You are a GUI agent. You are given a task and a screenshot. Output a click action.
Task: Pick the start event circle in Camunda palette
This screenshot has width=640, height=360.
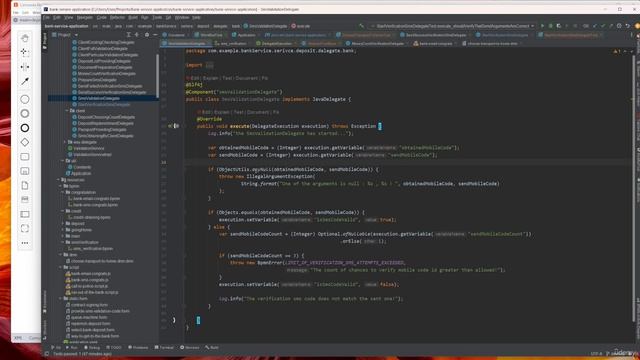(25, 99)
